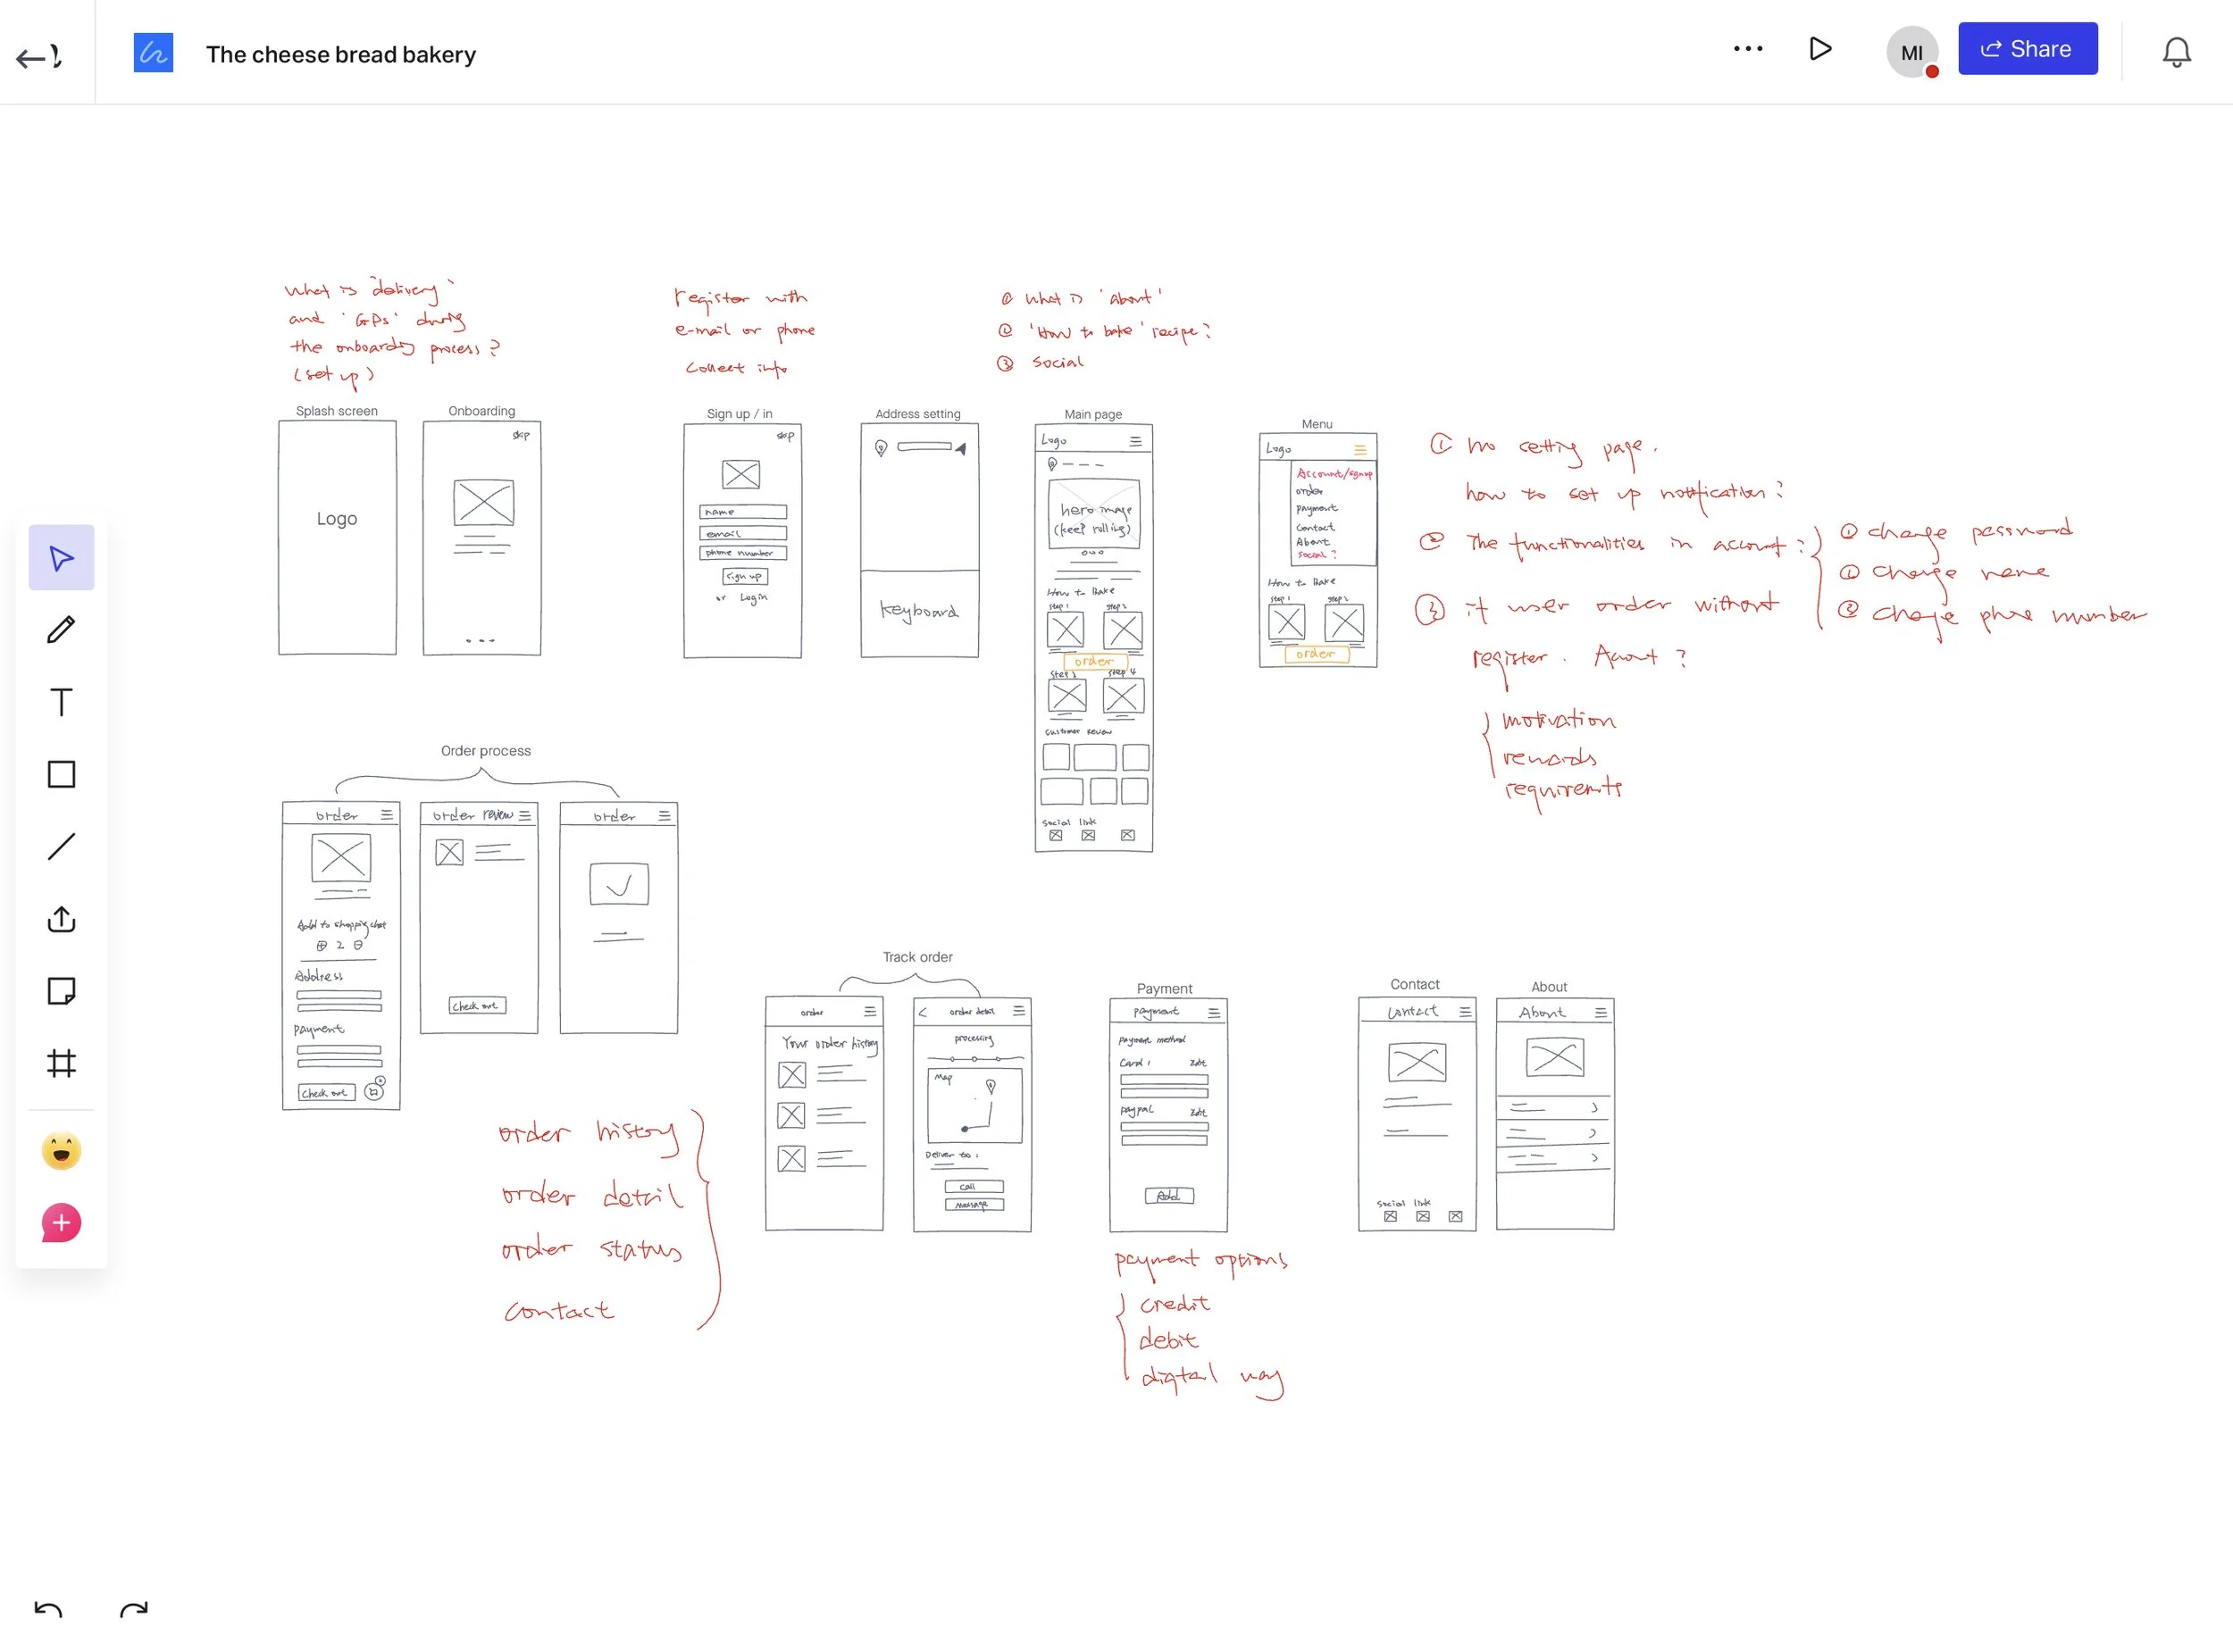This screenshot has height=1652, width=2233.
Task: Select the line tool
Action: pos(61,847)
